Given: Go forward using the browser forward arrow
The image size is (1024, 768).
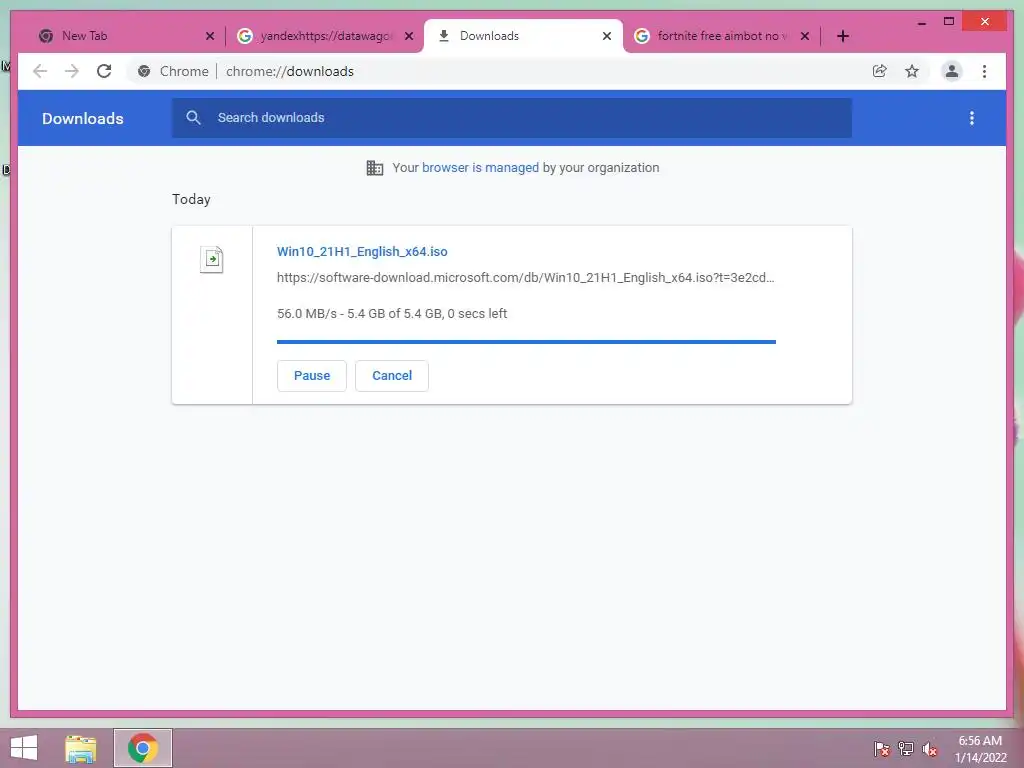Looking at the screenshot, I should point(72,71).
